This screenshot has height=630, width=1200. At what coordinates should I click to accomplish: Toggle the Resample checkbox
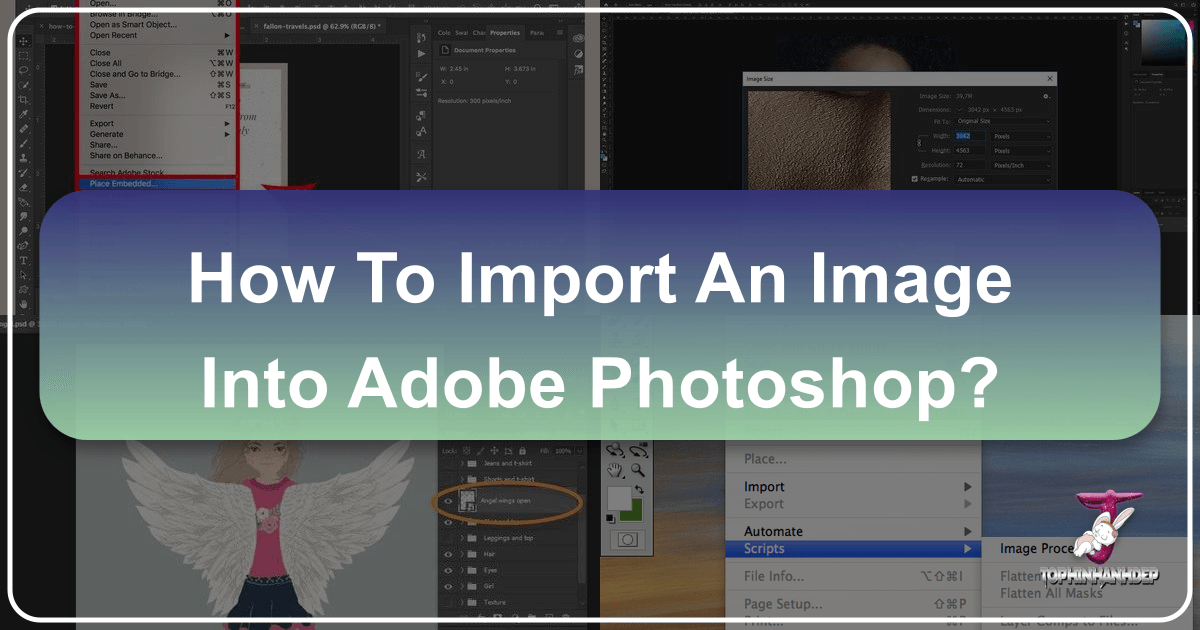(x=914, y=179)
